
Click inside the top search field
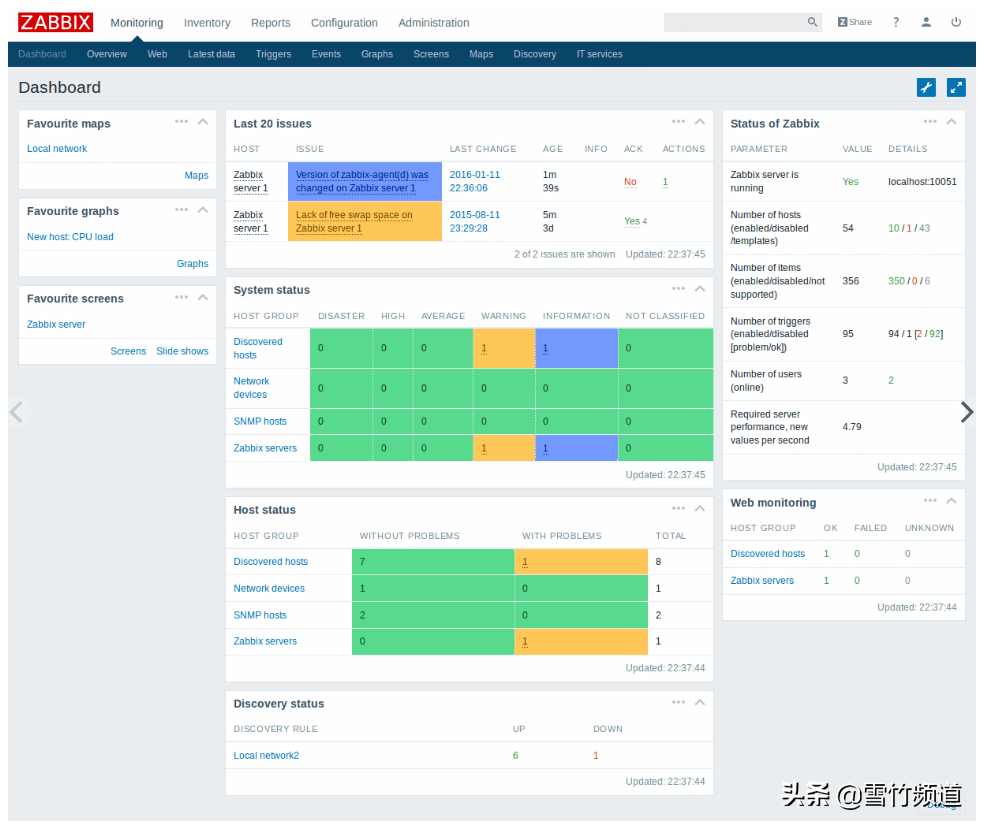[734, 22]
